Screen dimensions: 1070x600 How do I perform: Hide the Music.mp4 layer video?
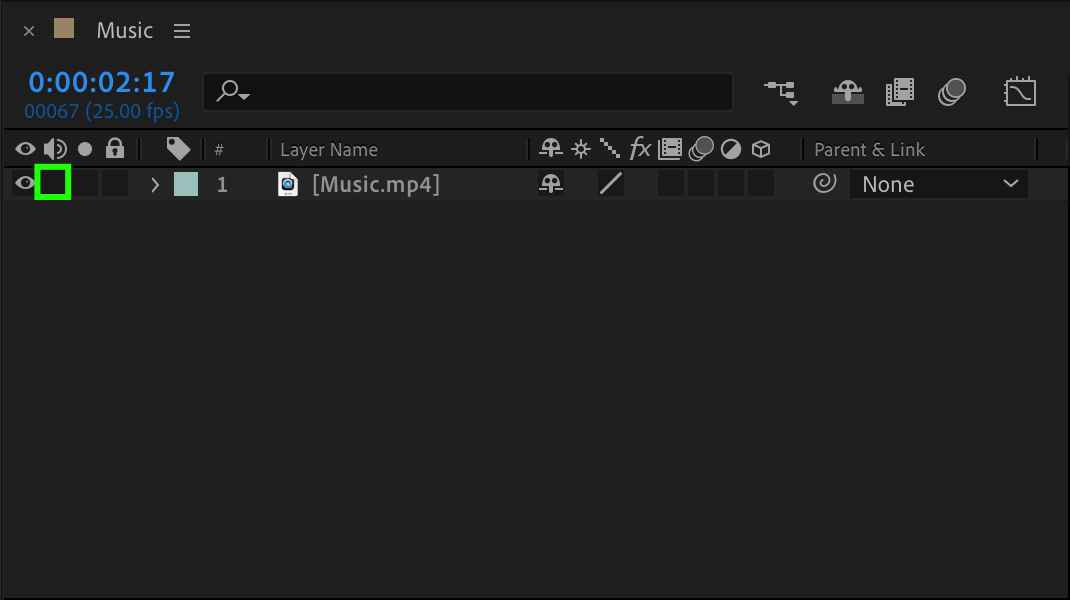pos(25,183)
